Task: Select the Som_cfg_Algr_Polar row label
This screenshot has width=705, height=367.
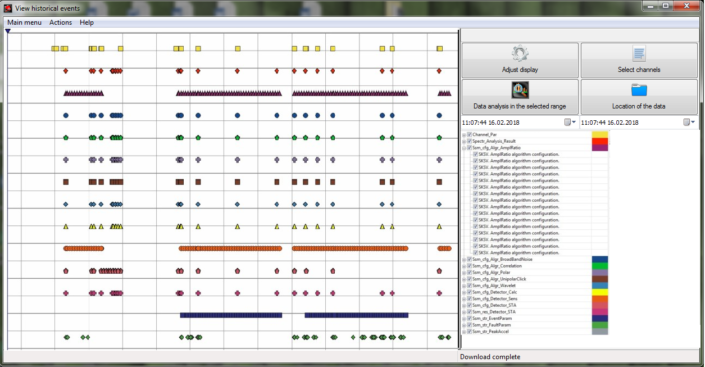Action: click(x=491, y=273)
